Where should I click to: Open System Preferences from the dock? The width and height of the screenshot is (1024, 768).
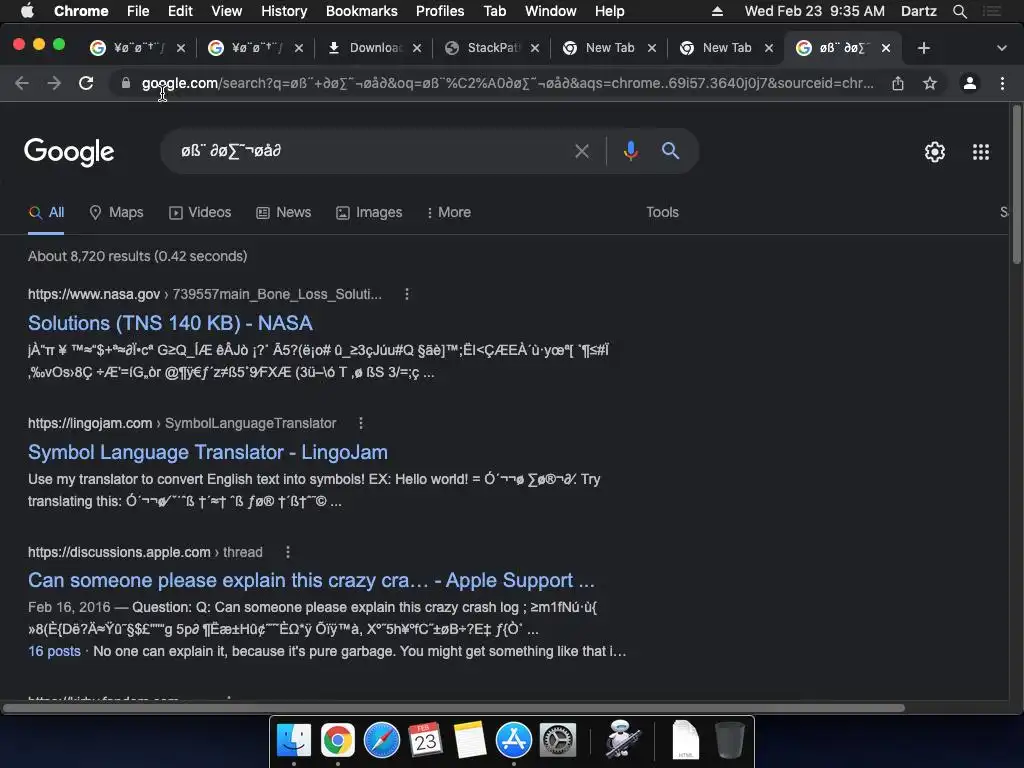[558, 740]
